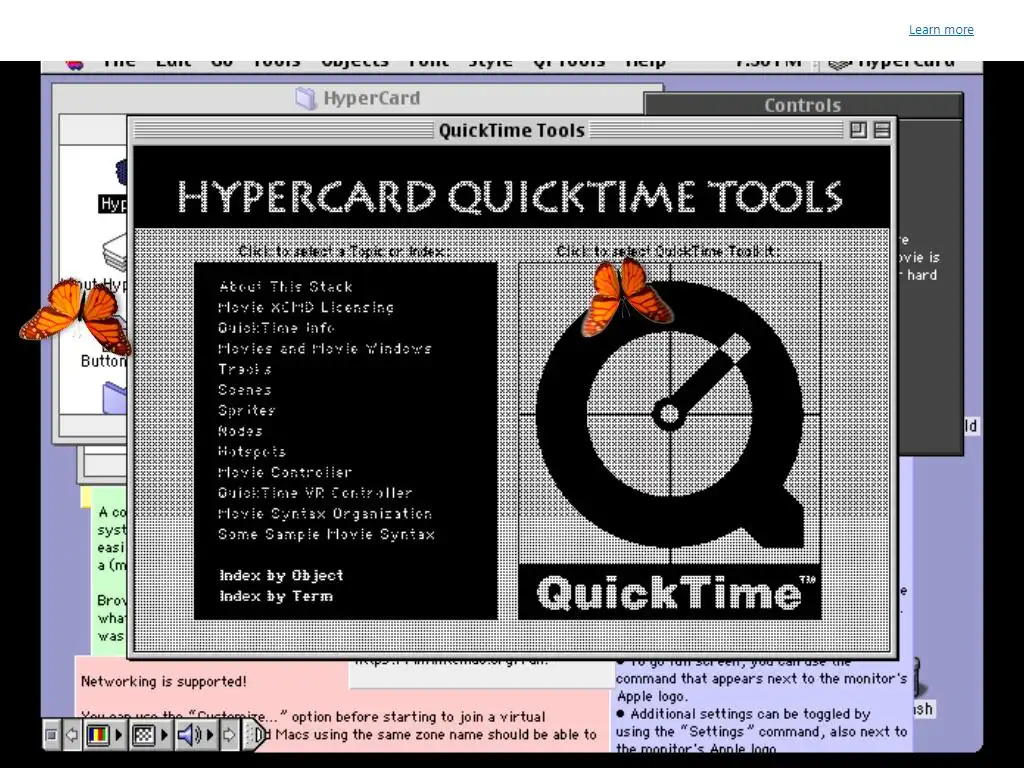The height and width of the screenshot is (768, 1024).
Task: Click the monitor color depth control strip icon
Action: coord(97,735)
